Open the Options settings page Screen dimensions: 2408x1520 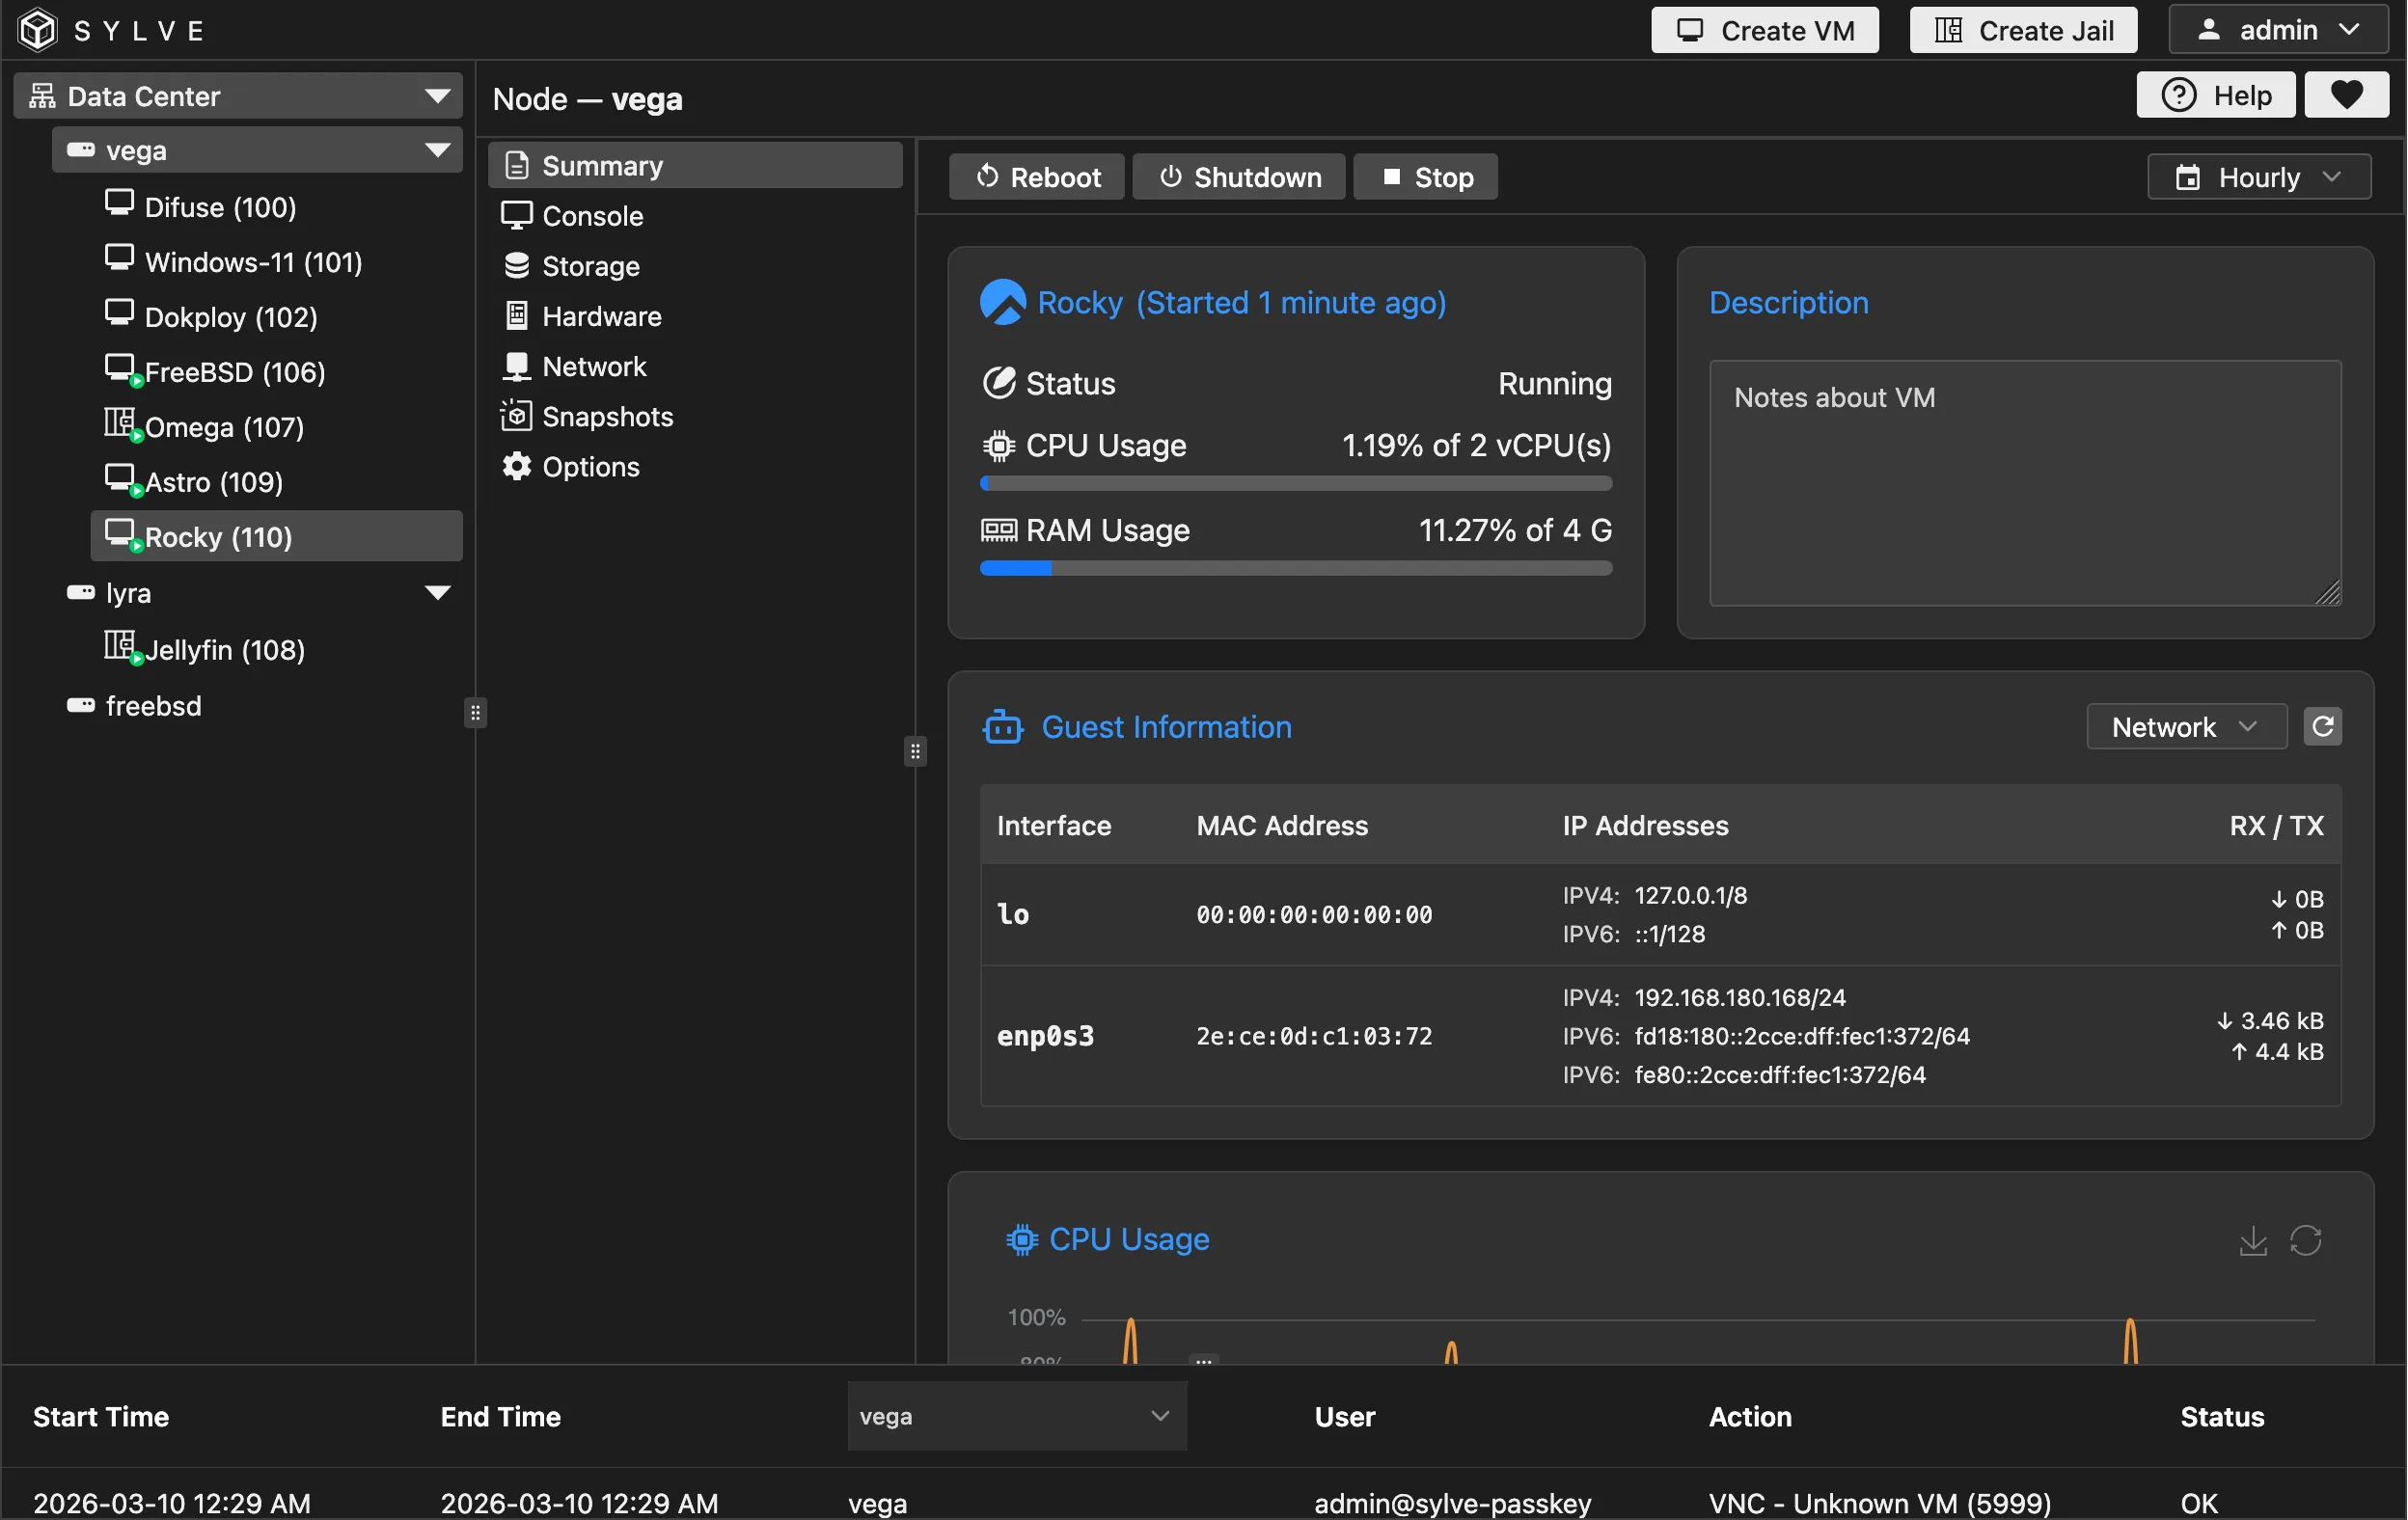tap(590, 467)
